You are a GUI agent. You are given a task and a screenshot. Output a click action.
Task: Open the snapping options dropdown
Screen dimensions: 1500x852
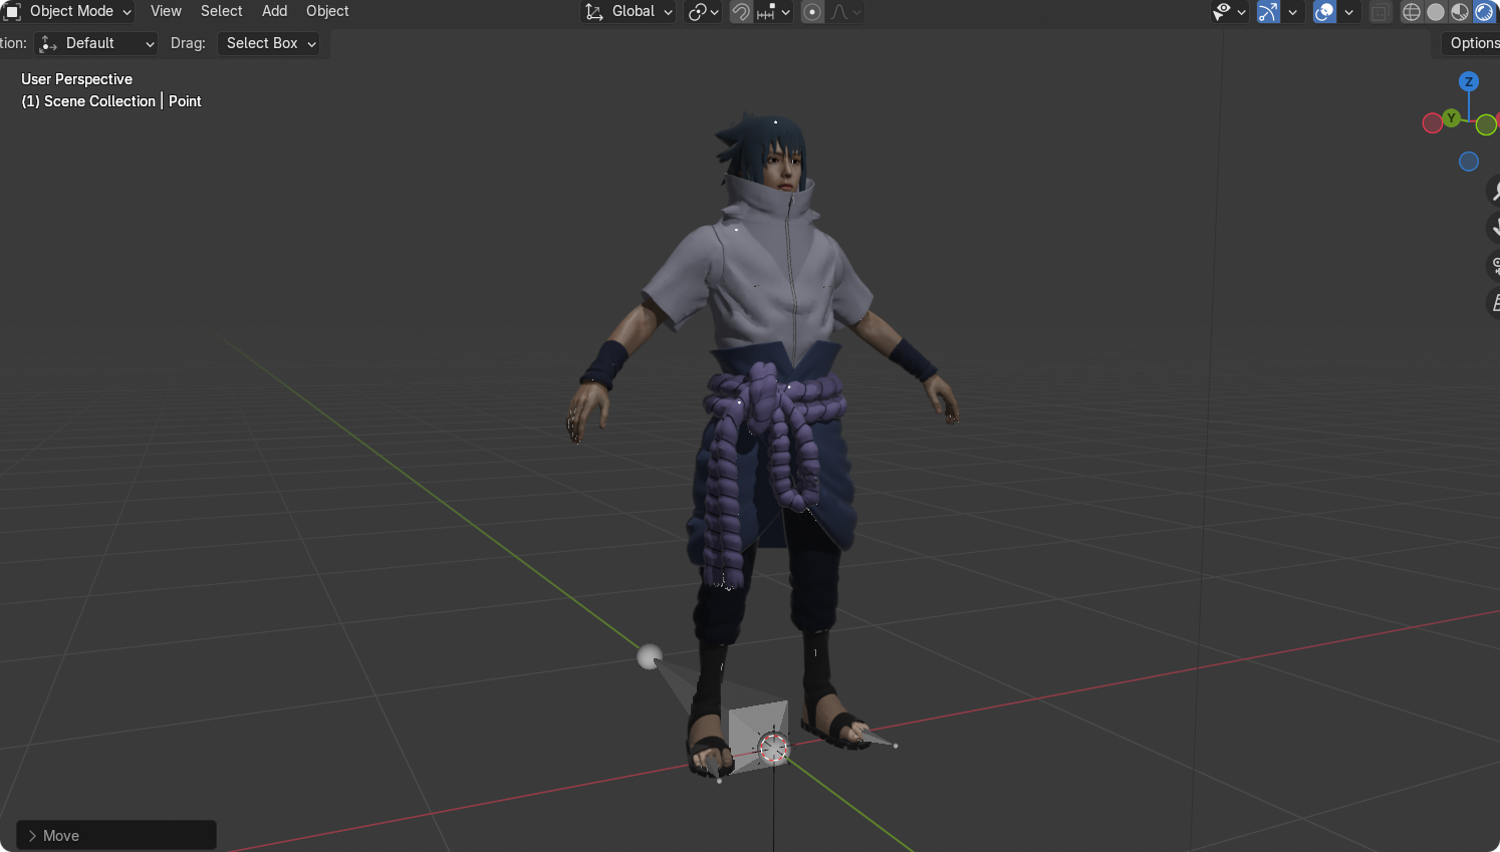[774, 12]
